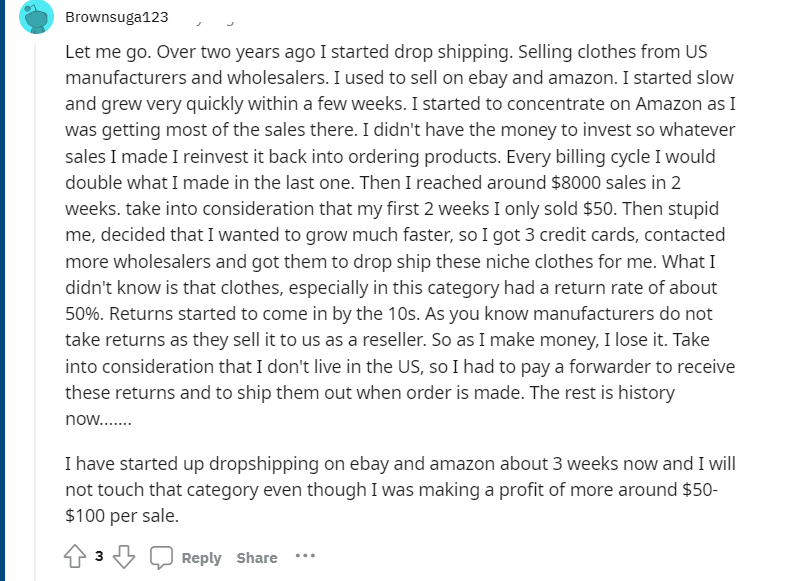The image size is (793, 581).
Task: Click the opening words "Let me go"
Action: [x=107, y=52]
